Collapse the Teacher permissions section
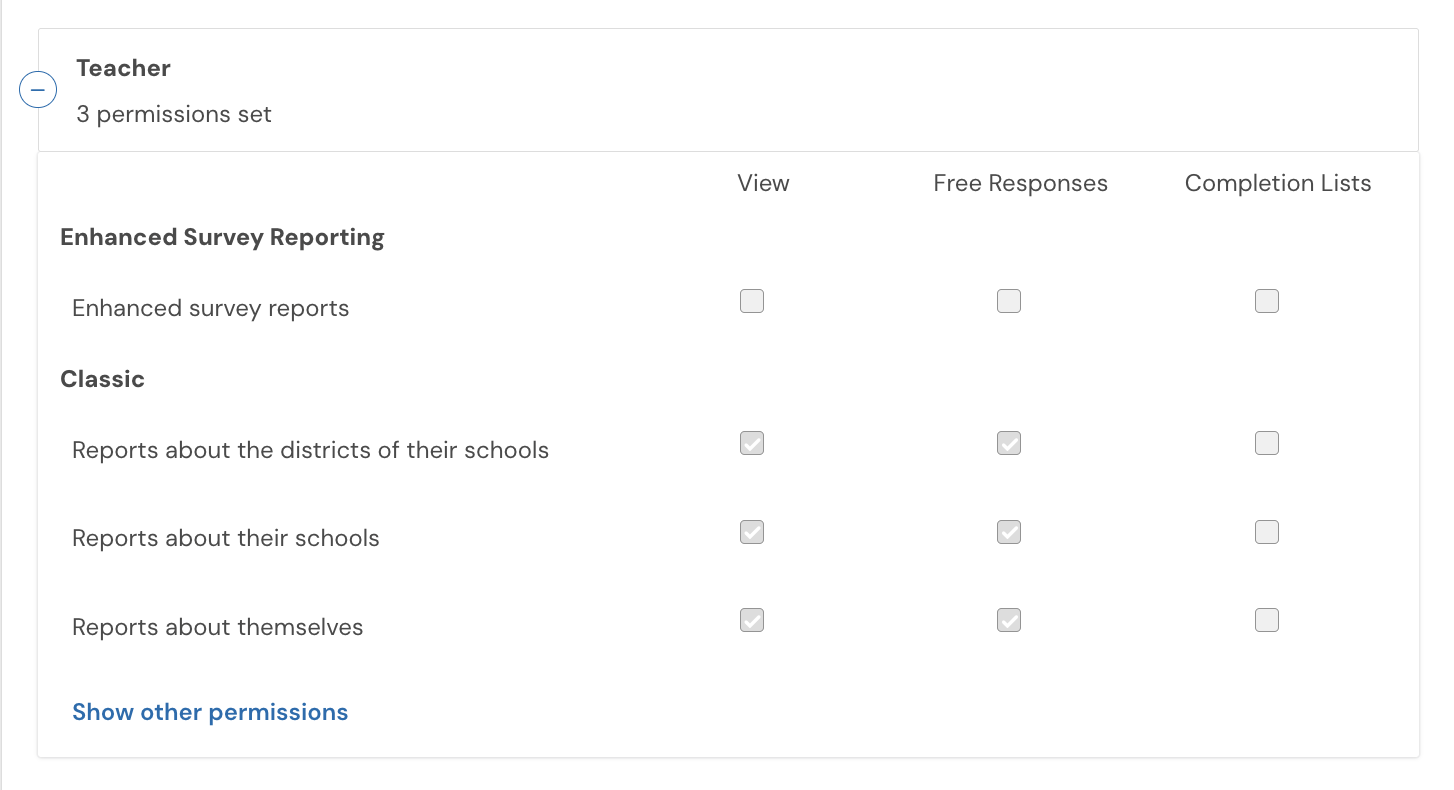This screenshot has height=790, width=1454. click(x=38, y=90)
